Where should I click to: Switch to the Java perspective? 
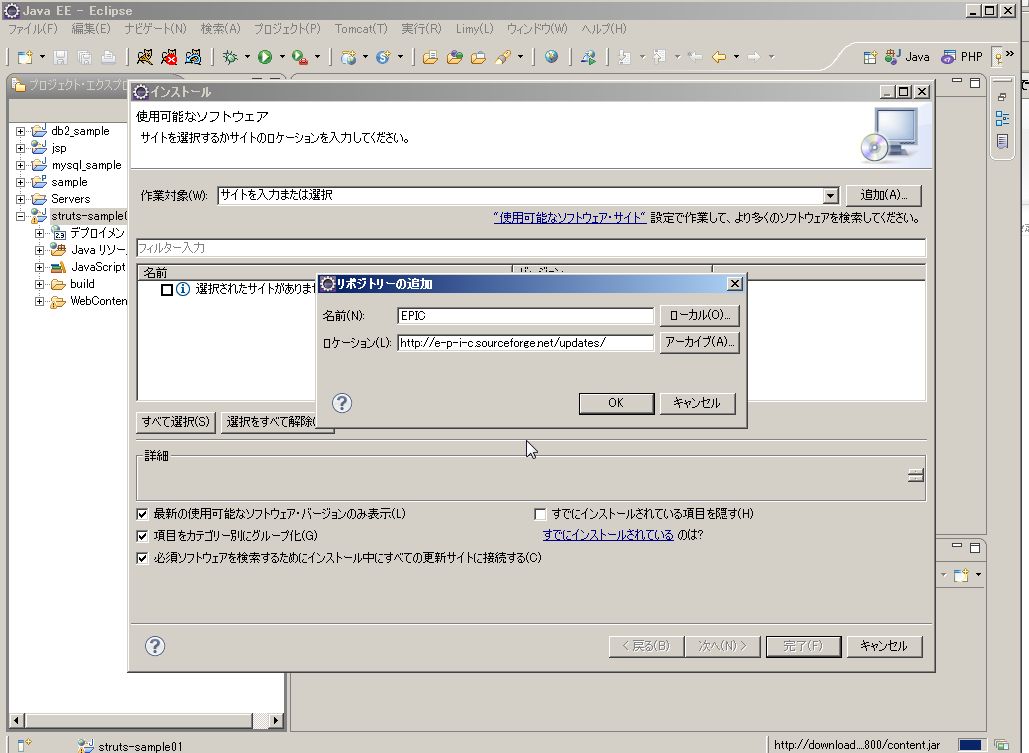pyautogui.click(x=907, y=57)
